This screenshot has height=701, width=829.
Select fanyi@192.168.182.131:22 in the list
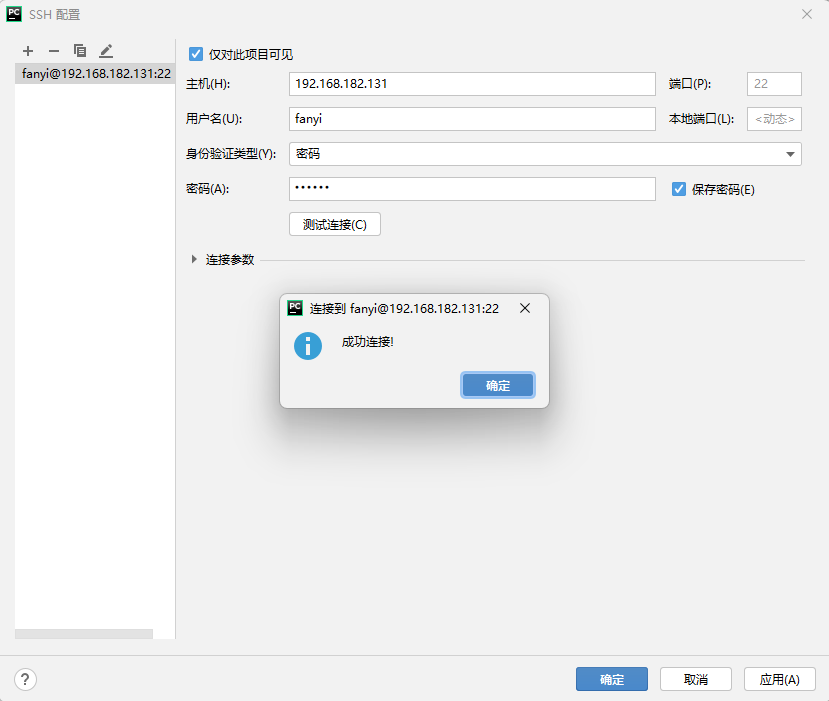coord(95,73)
